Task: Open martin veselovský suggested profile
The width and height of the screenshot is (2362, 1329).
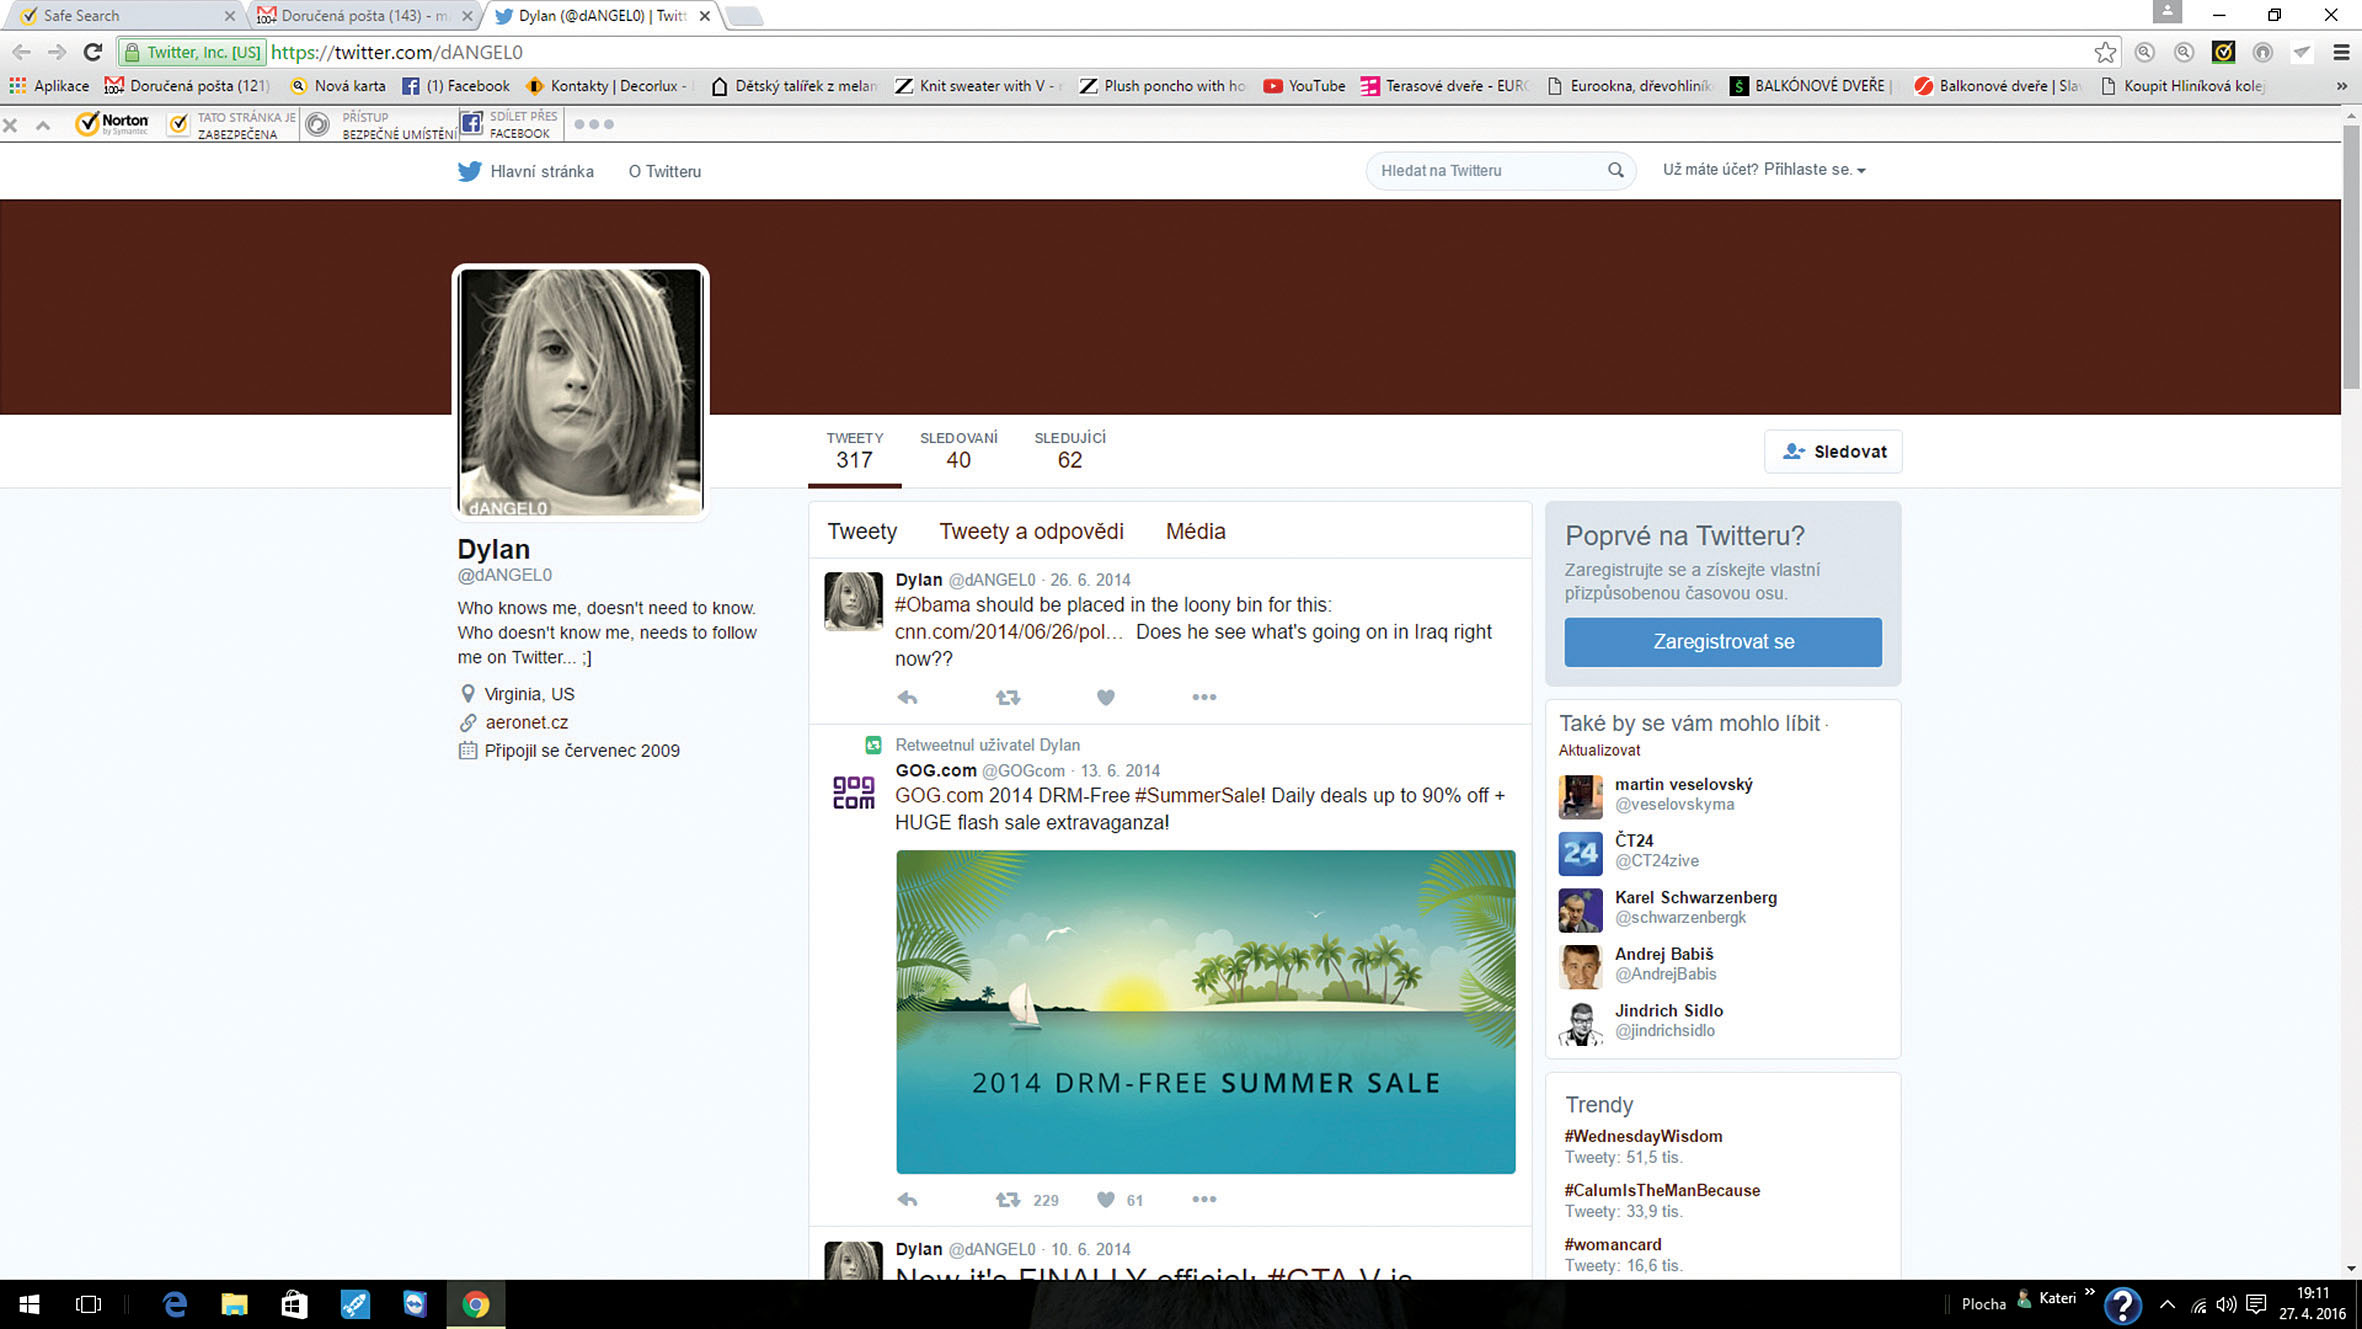Action: coord(1683,784)
